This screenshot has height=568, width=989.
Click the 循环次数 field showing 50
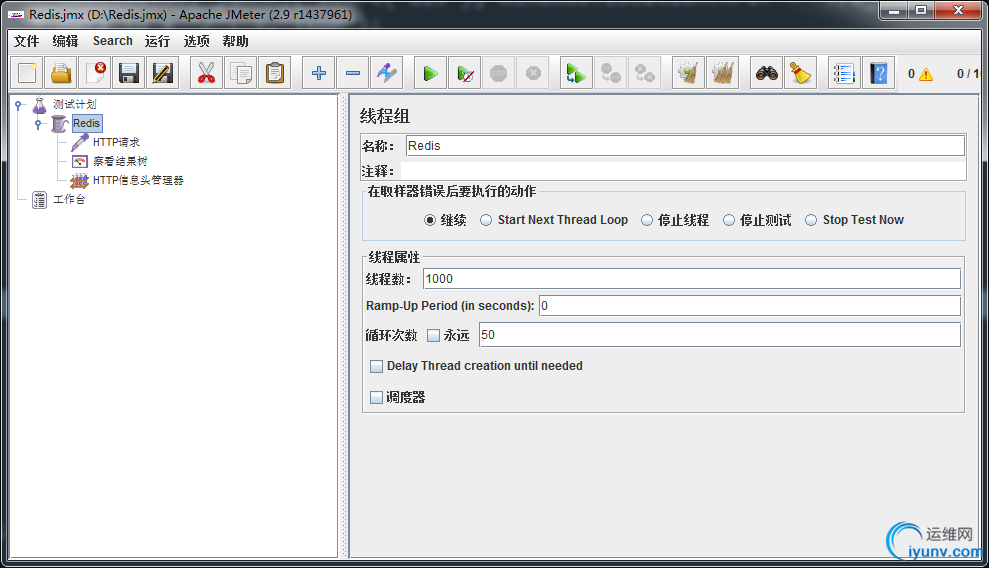(720, 335)
